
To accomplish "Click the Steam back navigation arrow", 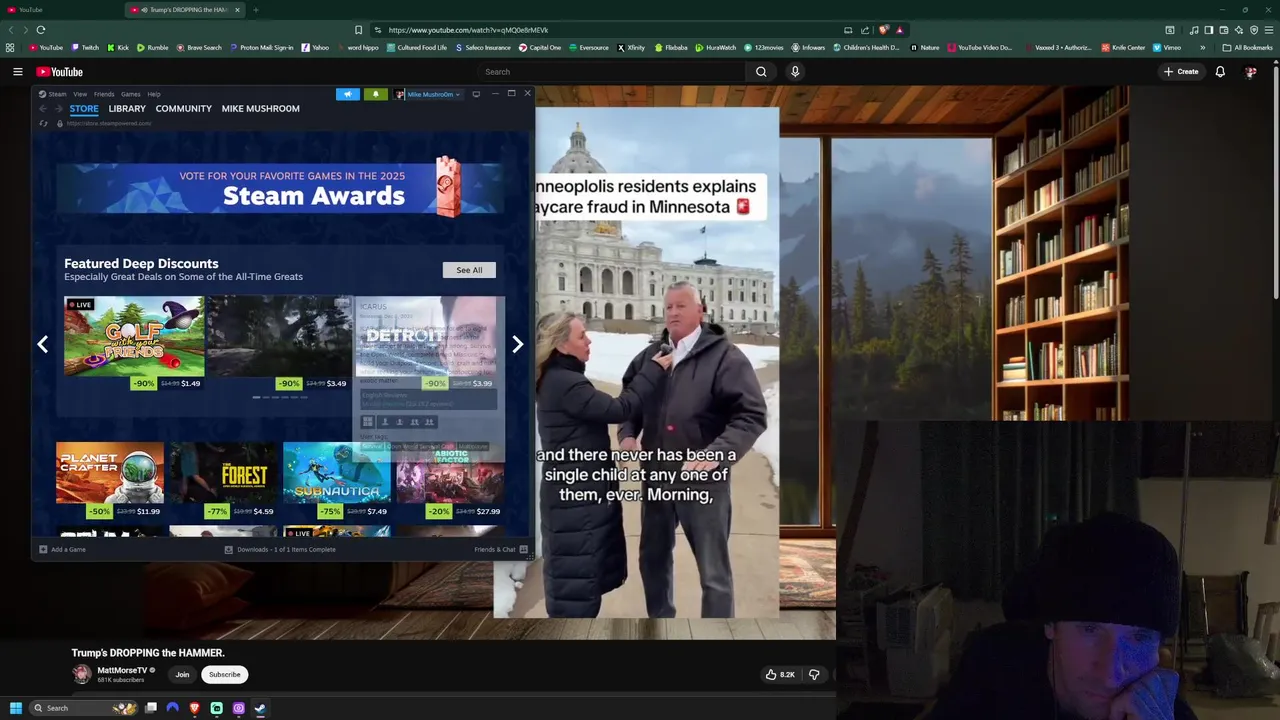I will coord(43,108).
